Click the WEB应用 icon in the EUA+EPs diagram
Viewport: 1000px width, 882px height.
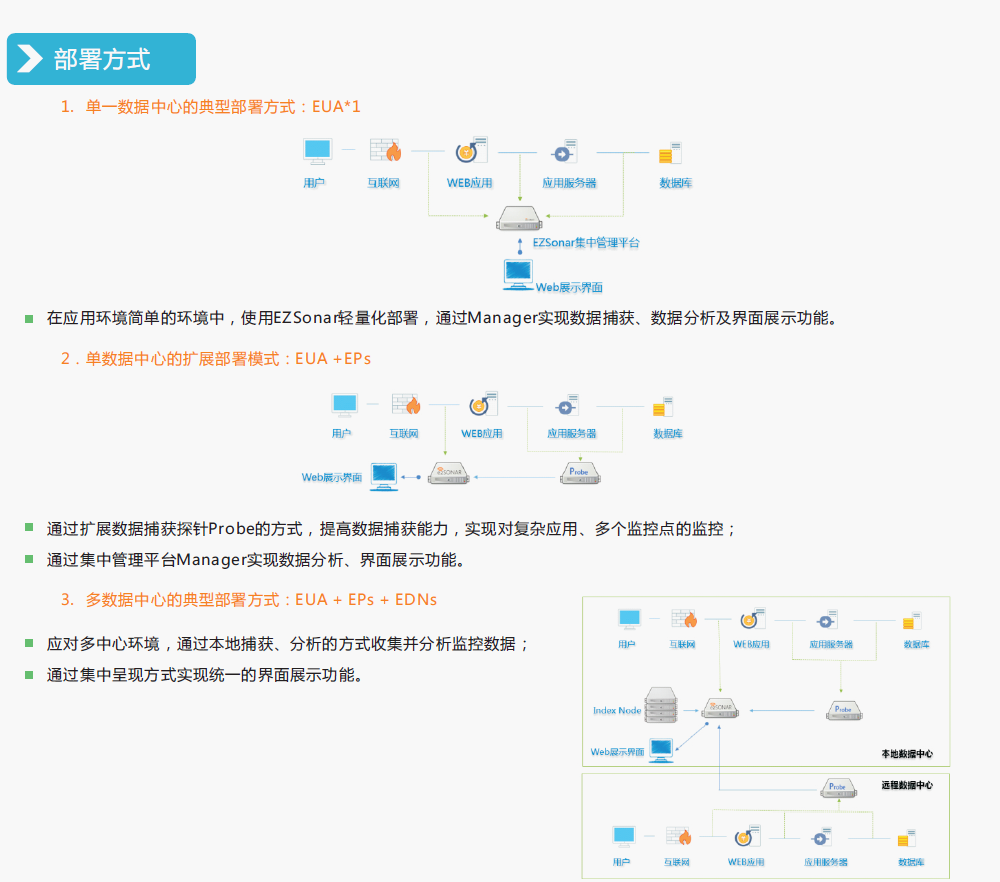pos(483,404)
